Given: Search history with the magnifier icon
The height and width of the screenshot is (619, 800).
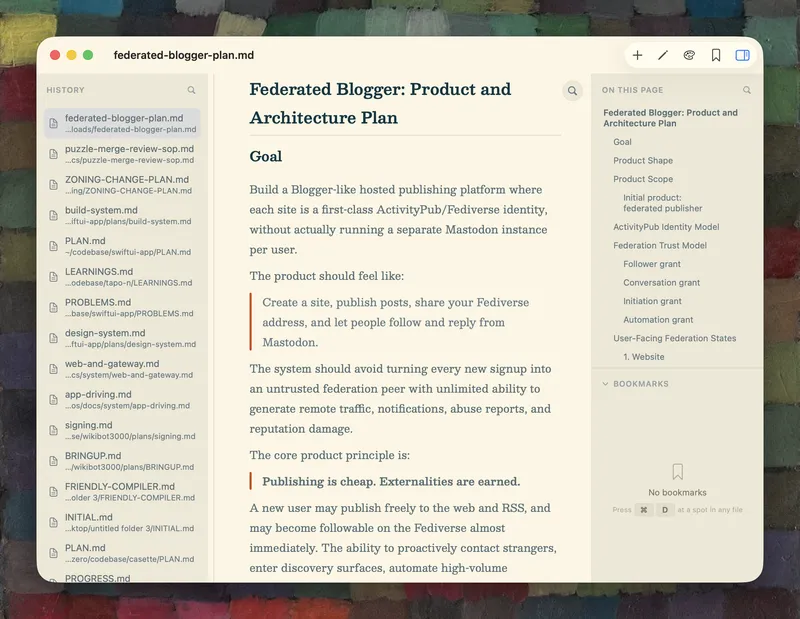Looking at the screenshot, I should 191,90.
